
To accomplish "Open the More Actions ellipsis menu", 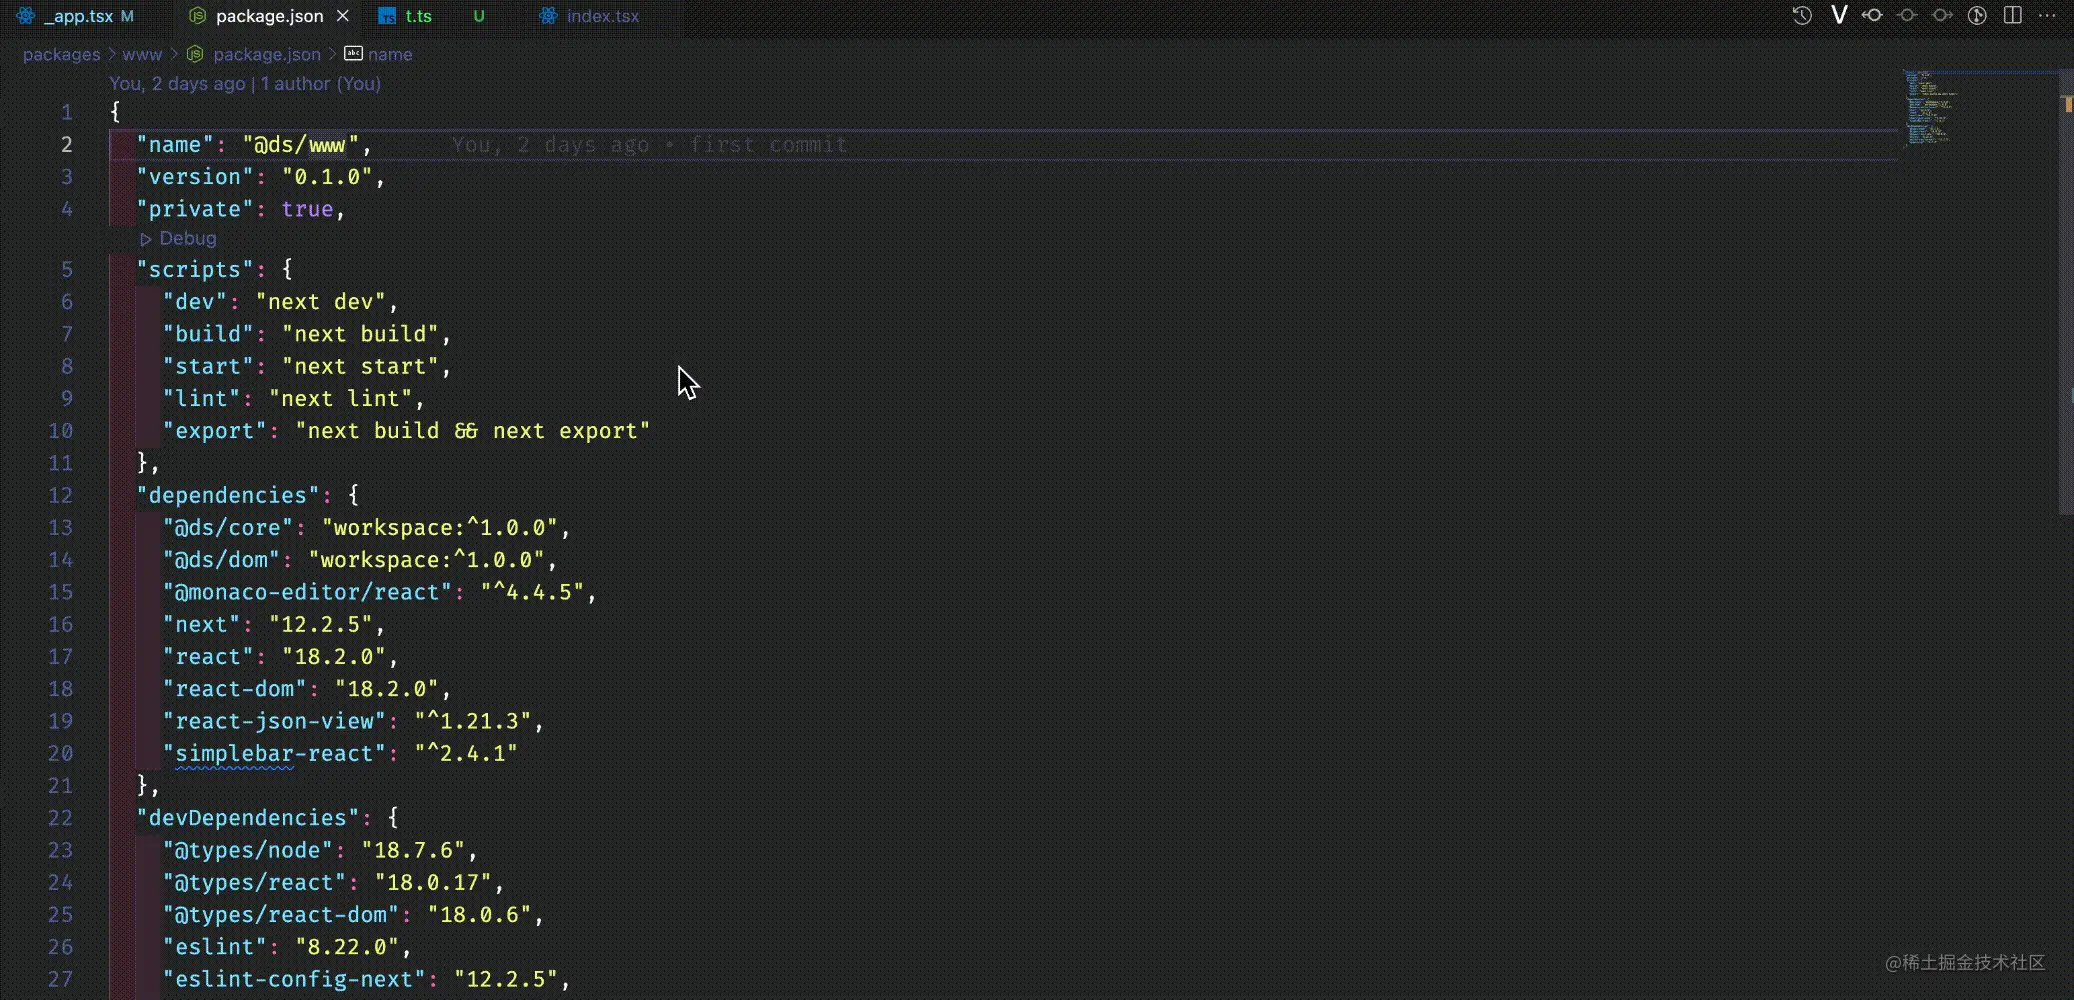I will click(x=2047, y=16).
